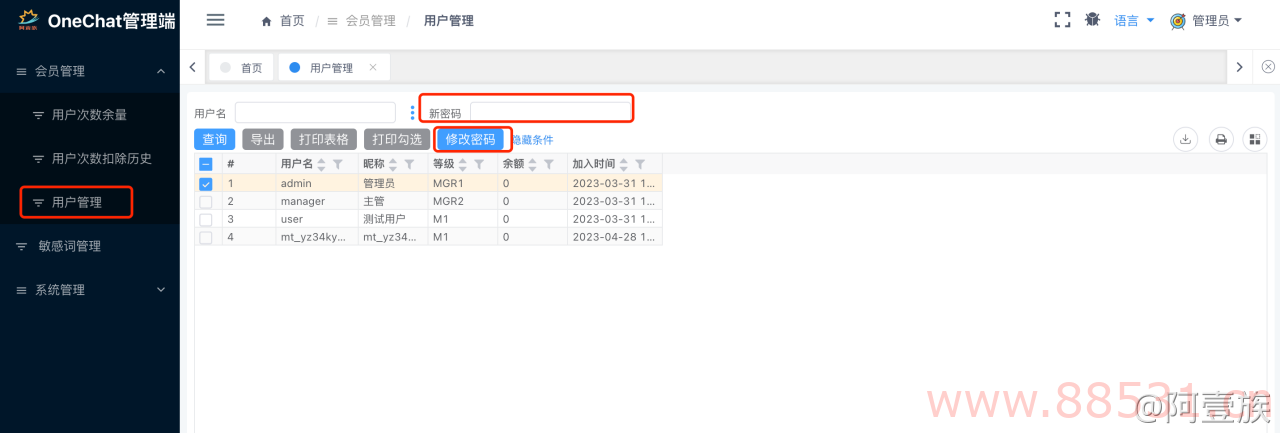This screenshot has width=1280, height=433.
Task: Open the 余额 column filter funnel
Action: tap(548, 164)
